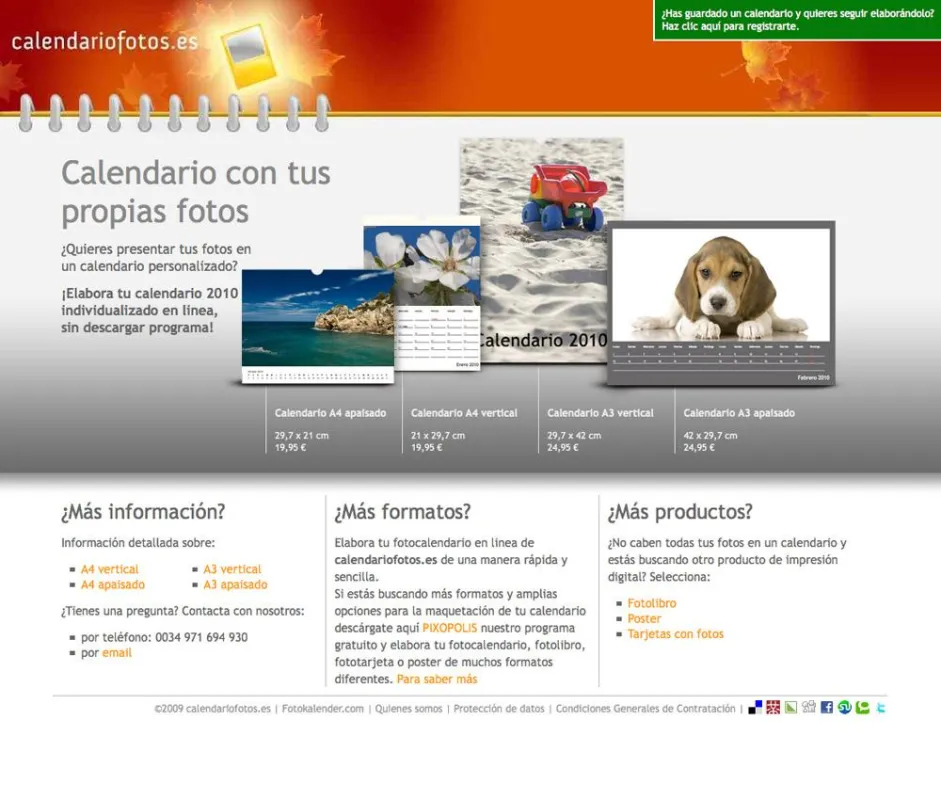Image resolution: width=941 pixels, height=800 pixels.
Task: Open the A3 vertical info link
Action: coord(232,569)
